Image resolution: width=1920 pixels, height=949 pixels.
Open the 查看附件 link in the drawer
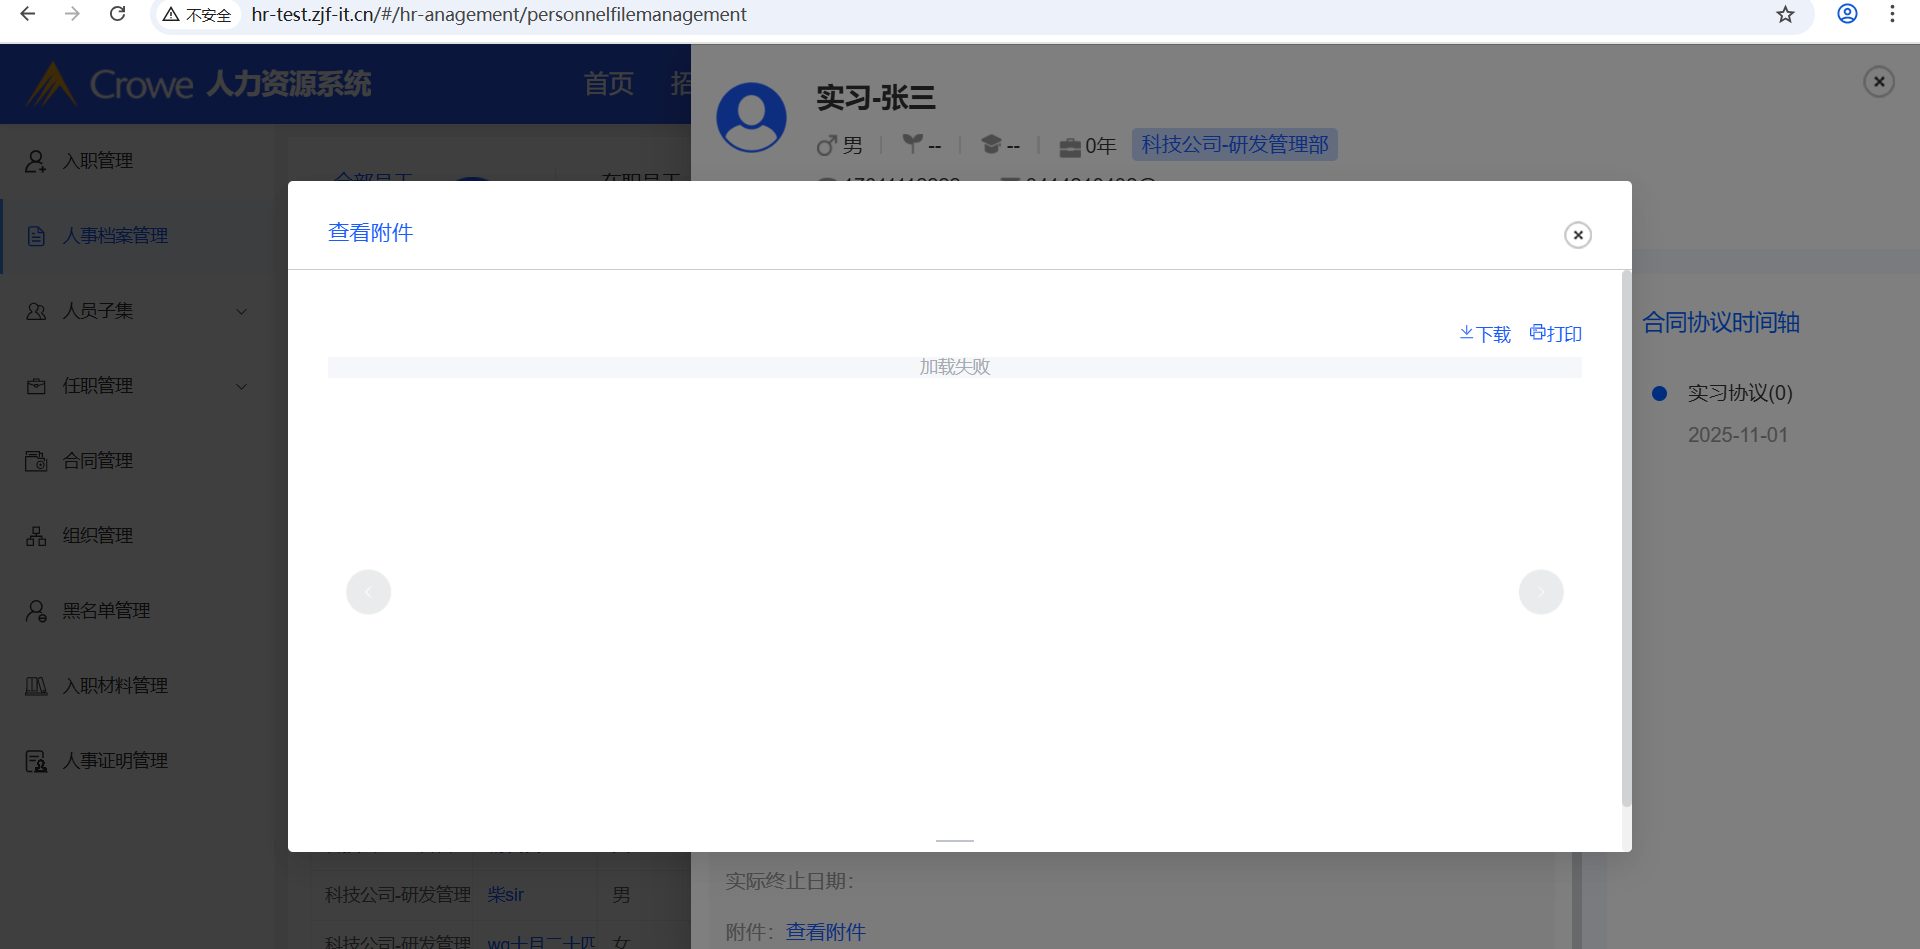826,932
